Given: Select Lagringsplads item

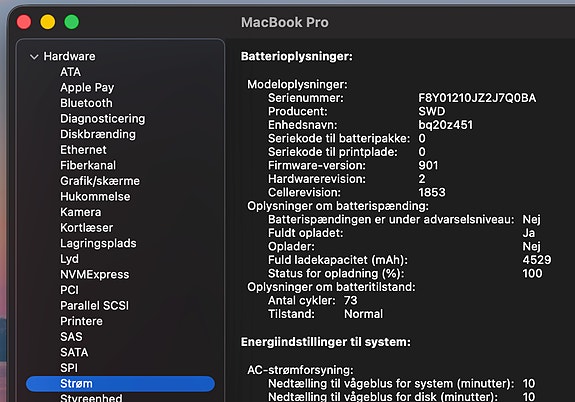Looking at the screenshot, I should pyautogui.click(x=98, y=244).
